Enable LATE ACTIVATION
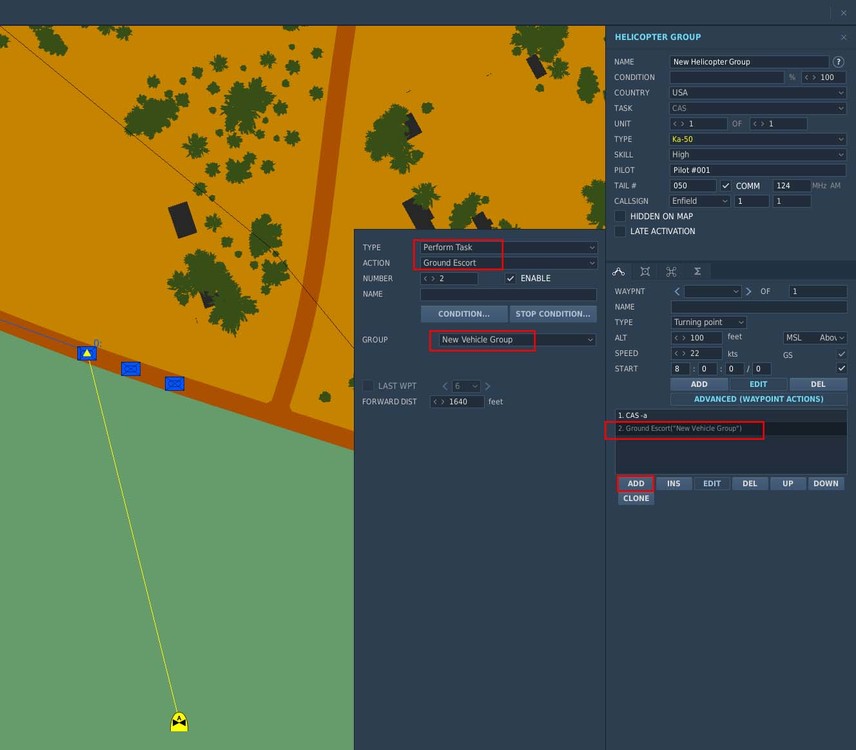The image size is (856, 750). click(x=620, y=231)
